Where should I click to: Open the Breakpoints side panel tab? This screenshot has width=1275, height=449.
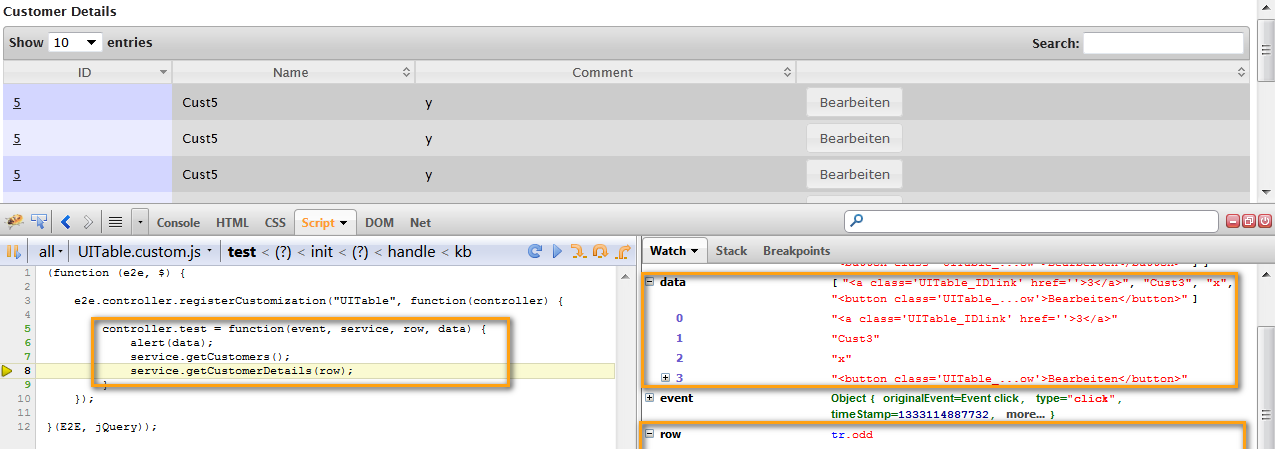click(x=796, y=251)
